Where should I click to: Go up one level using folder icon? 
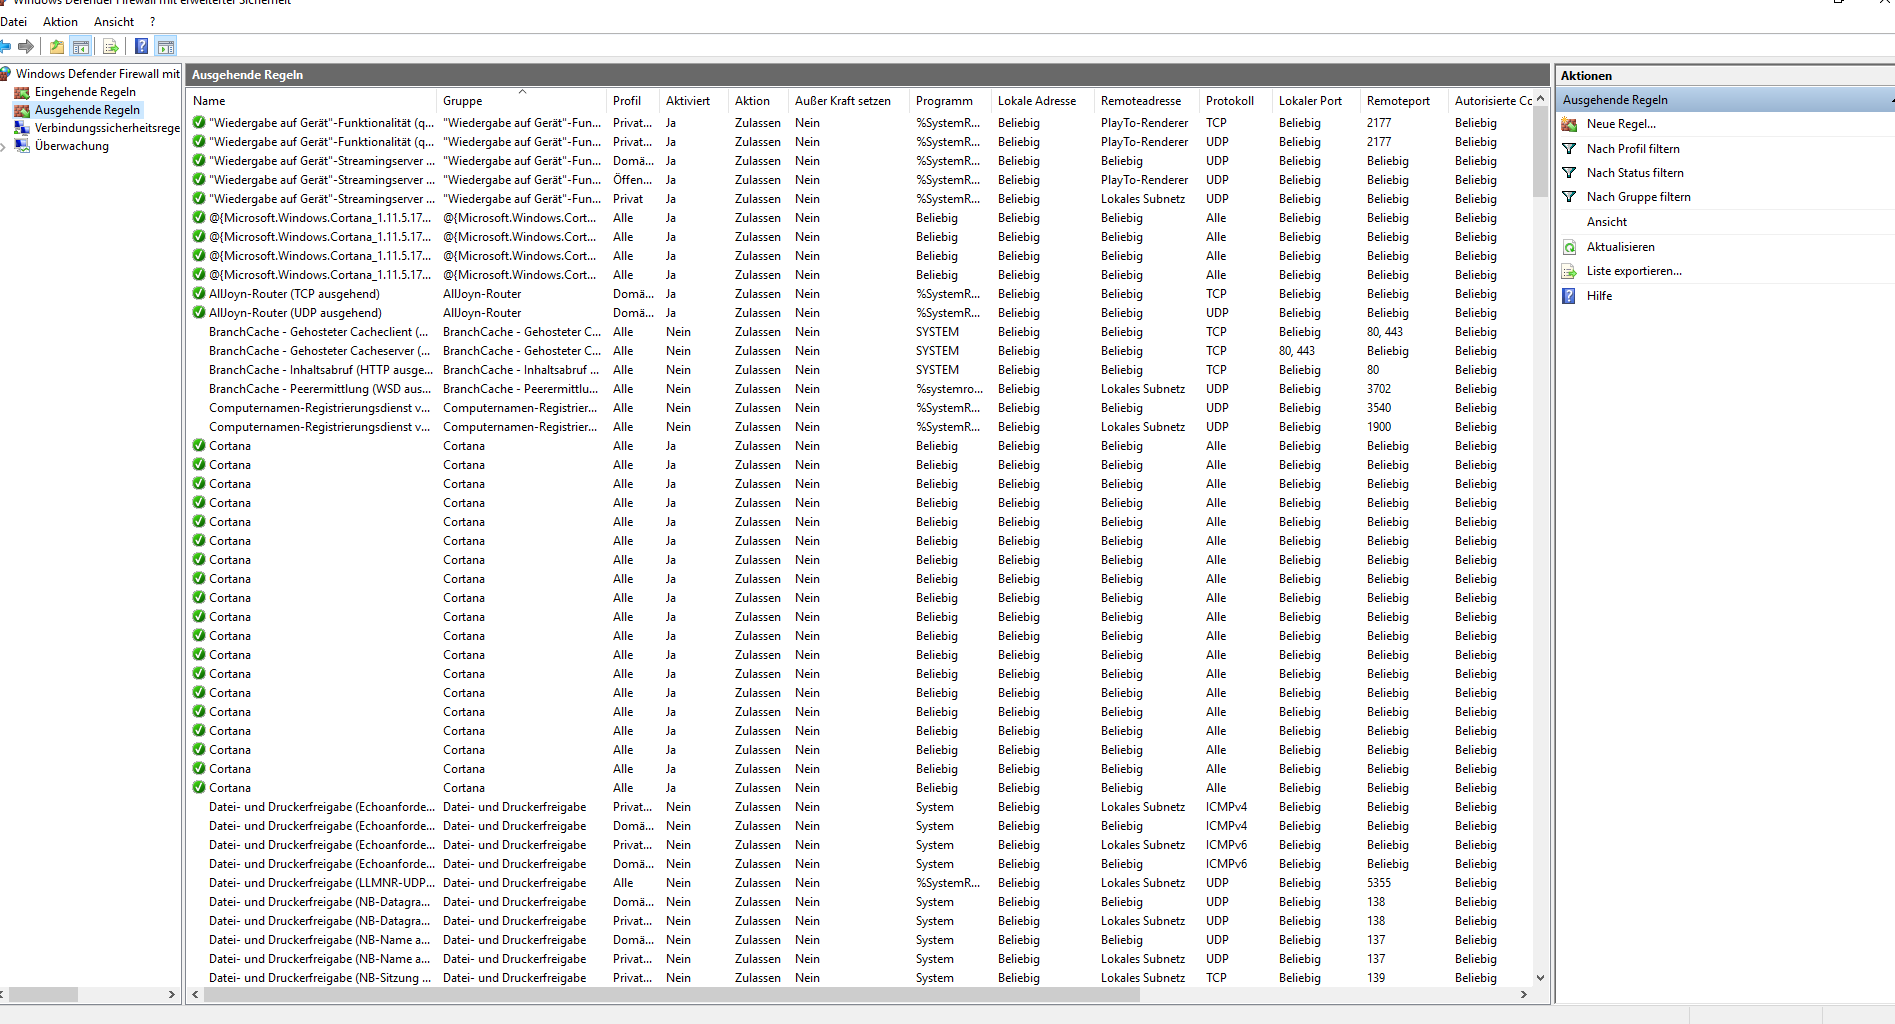57,46
